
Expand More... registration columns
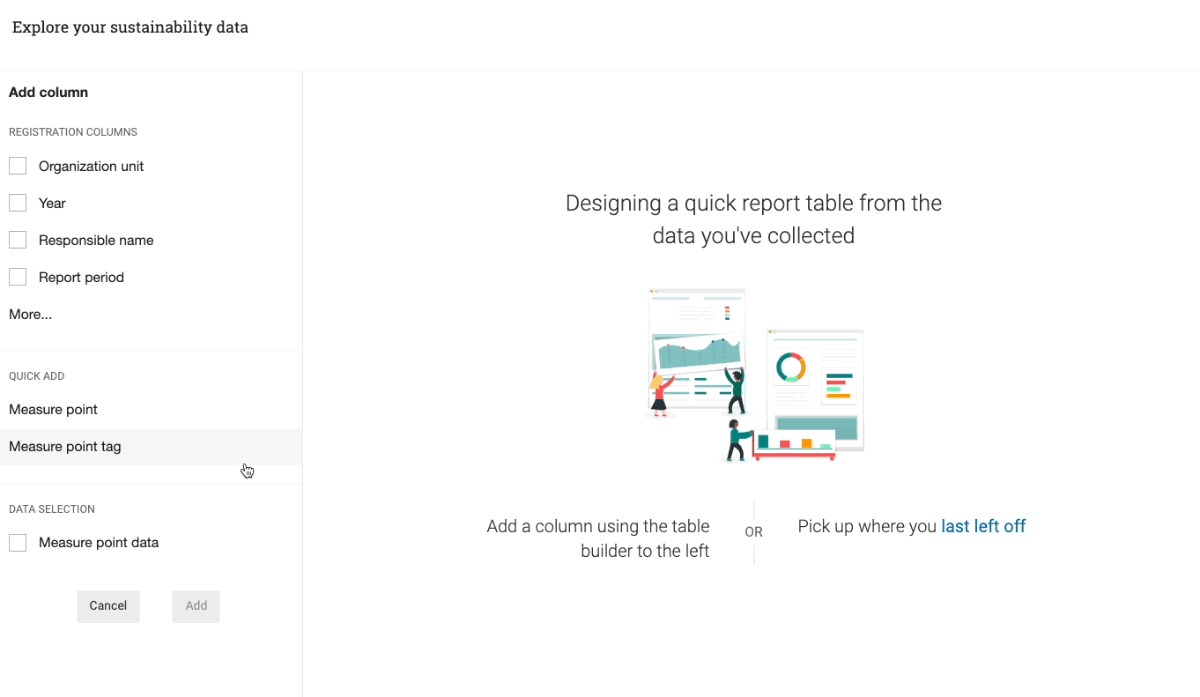[x=30, y=314]
